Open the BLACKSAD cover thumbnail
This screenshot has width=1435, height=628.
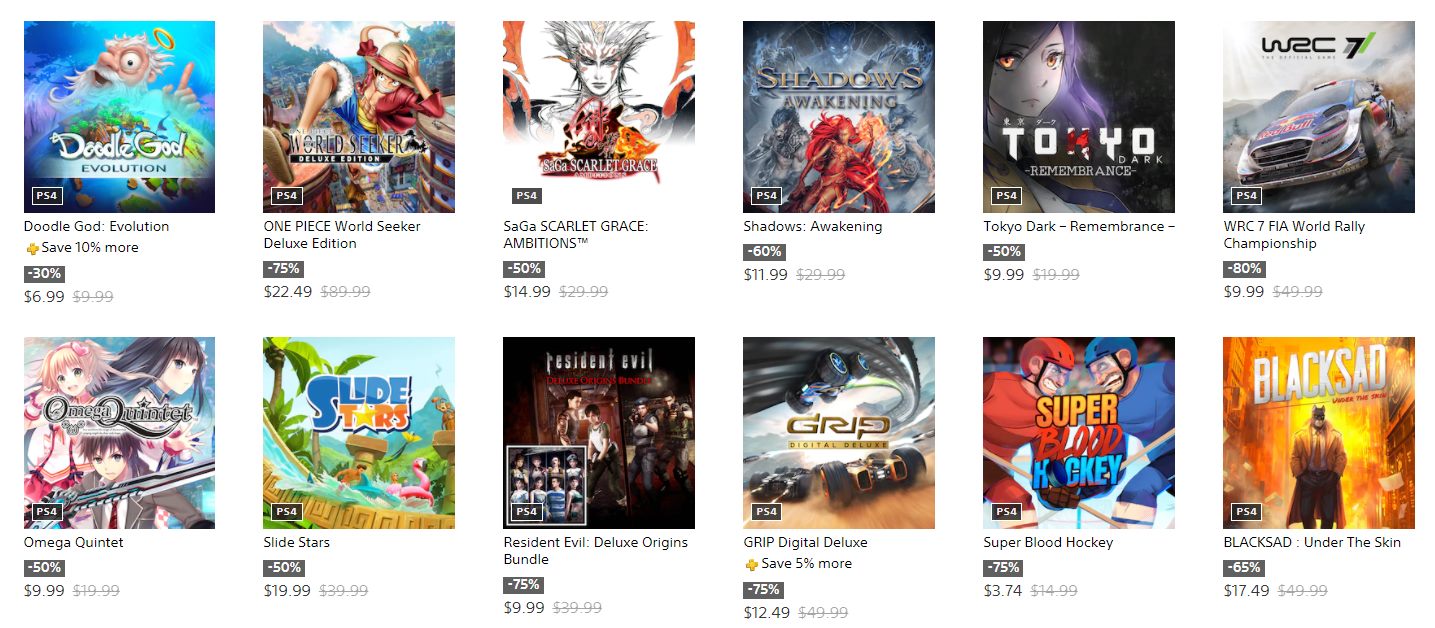1319,433
